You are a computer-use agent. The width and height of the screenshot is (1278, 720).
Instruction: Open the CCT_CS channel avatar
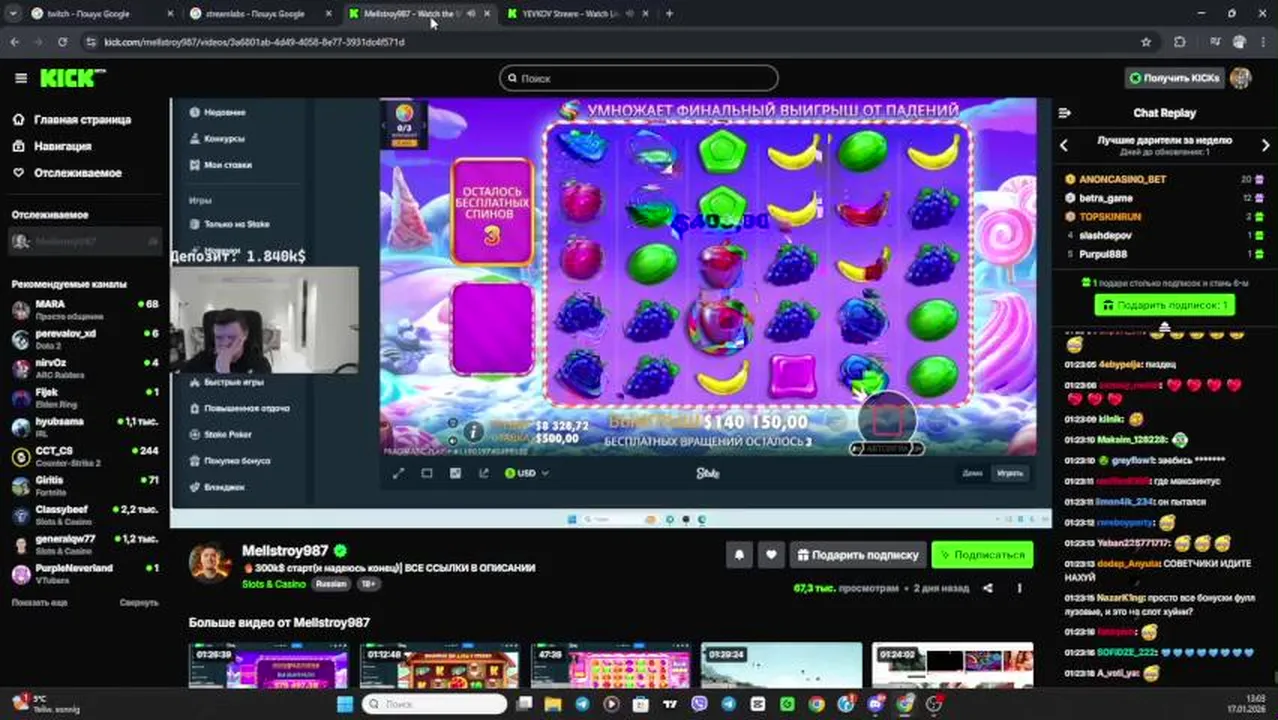point(20,456)
